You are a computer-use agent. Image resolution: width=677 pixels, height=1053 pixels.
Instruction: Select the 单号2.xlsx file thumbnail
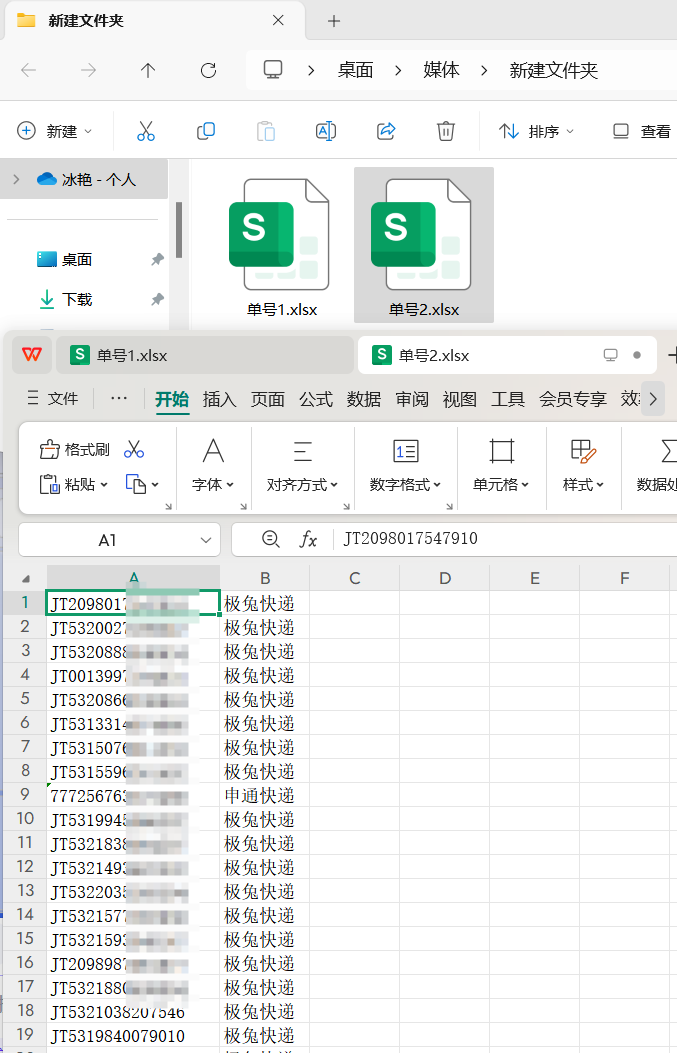(x=424, y=246)
